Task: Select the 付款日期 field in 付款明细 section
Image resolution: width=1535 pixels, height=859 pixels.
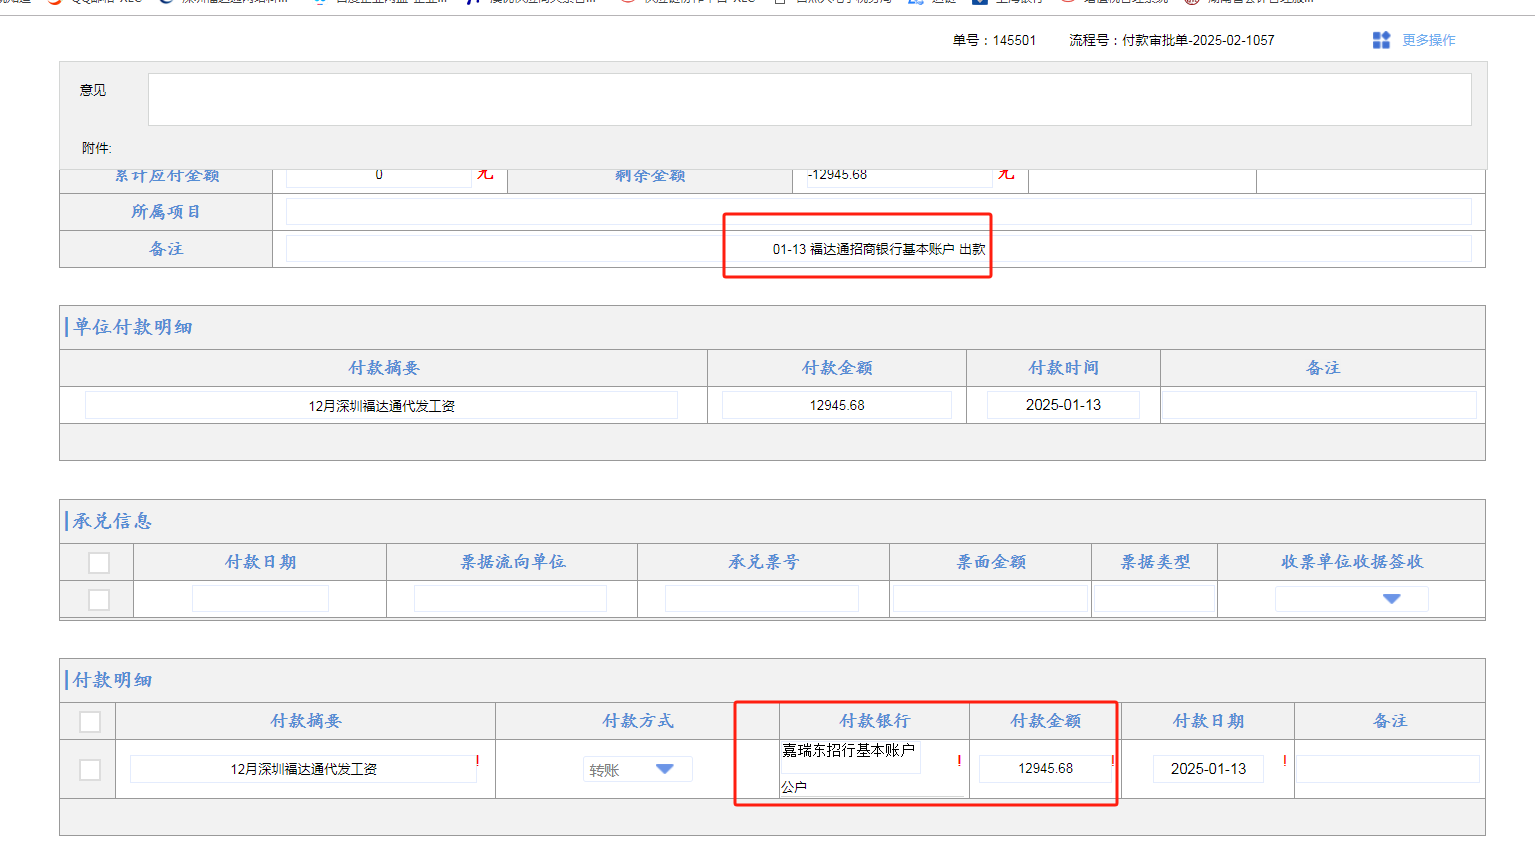Action: coord(1208,769)
